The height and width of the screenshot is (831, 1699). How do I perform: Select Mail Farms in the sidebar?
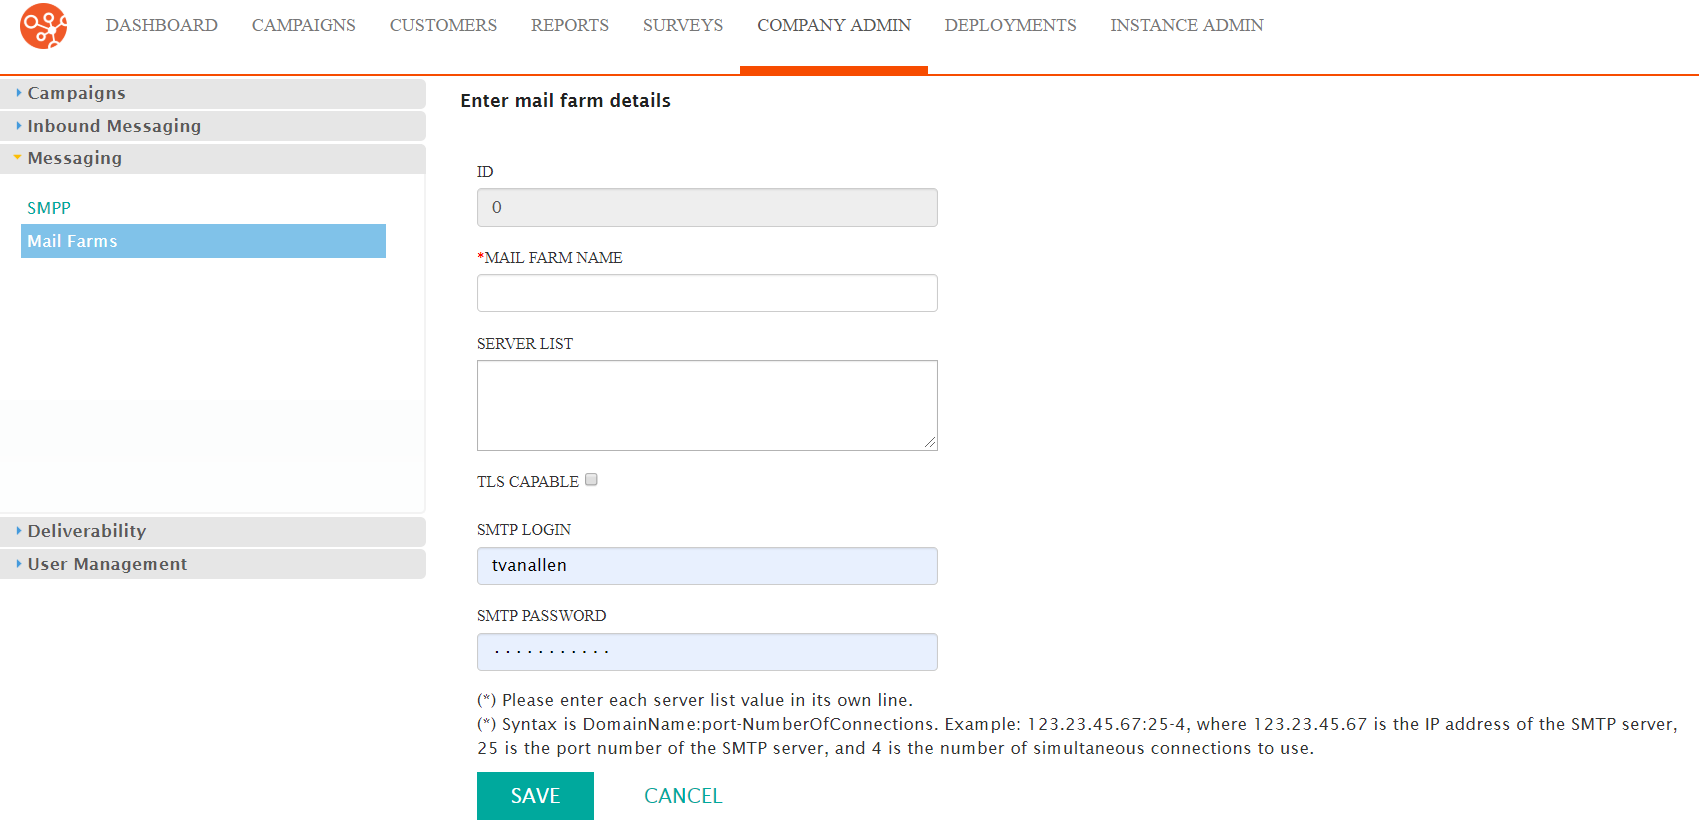coord(203,241)
